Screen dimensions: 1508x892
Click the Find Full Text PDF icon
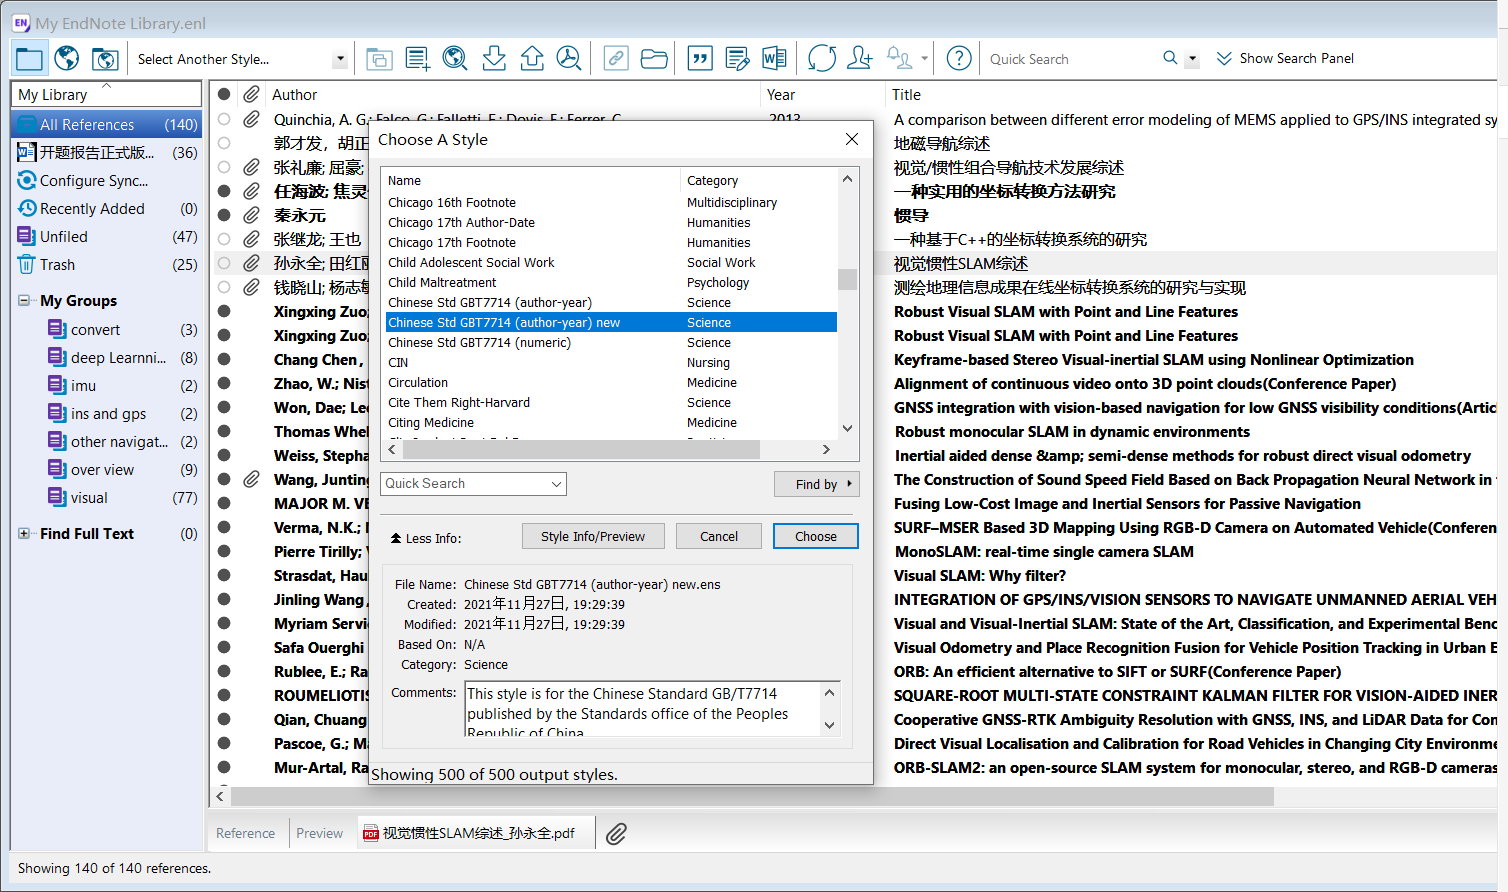[569, 59]
